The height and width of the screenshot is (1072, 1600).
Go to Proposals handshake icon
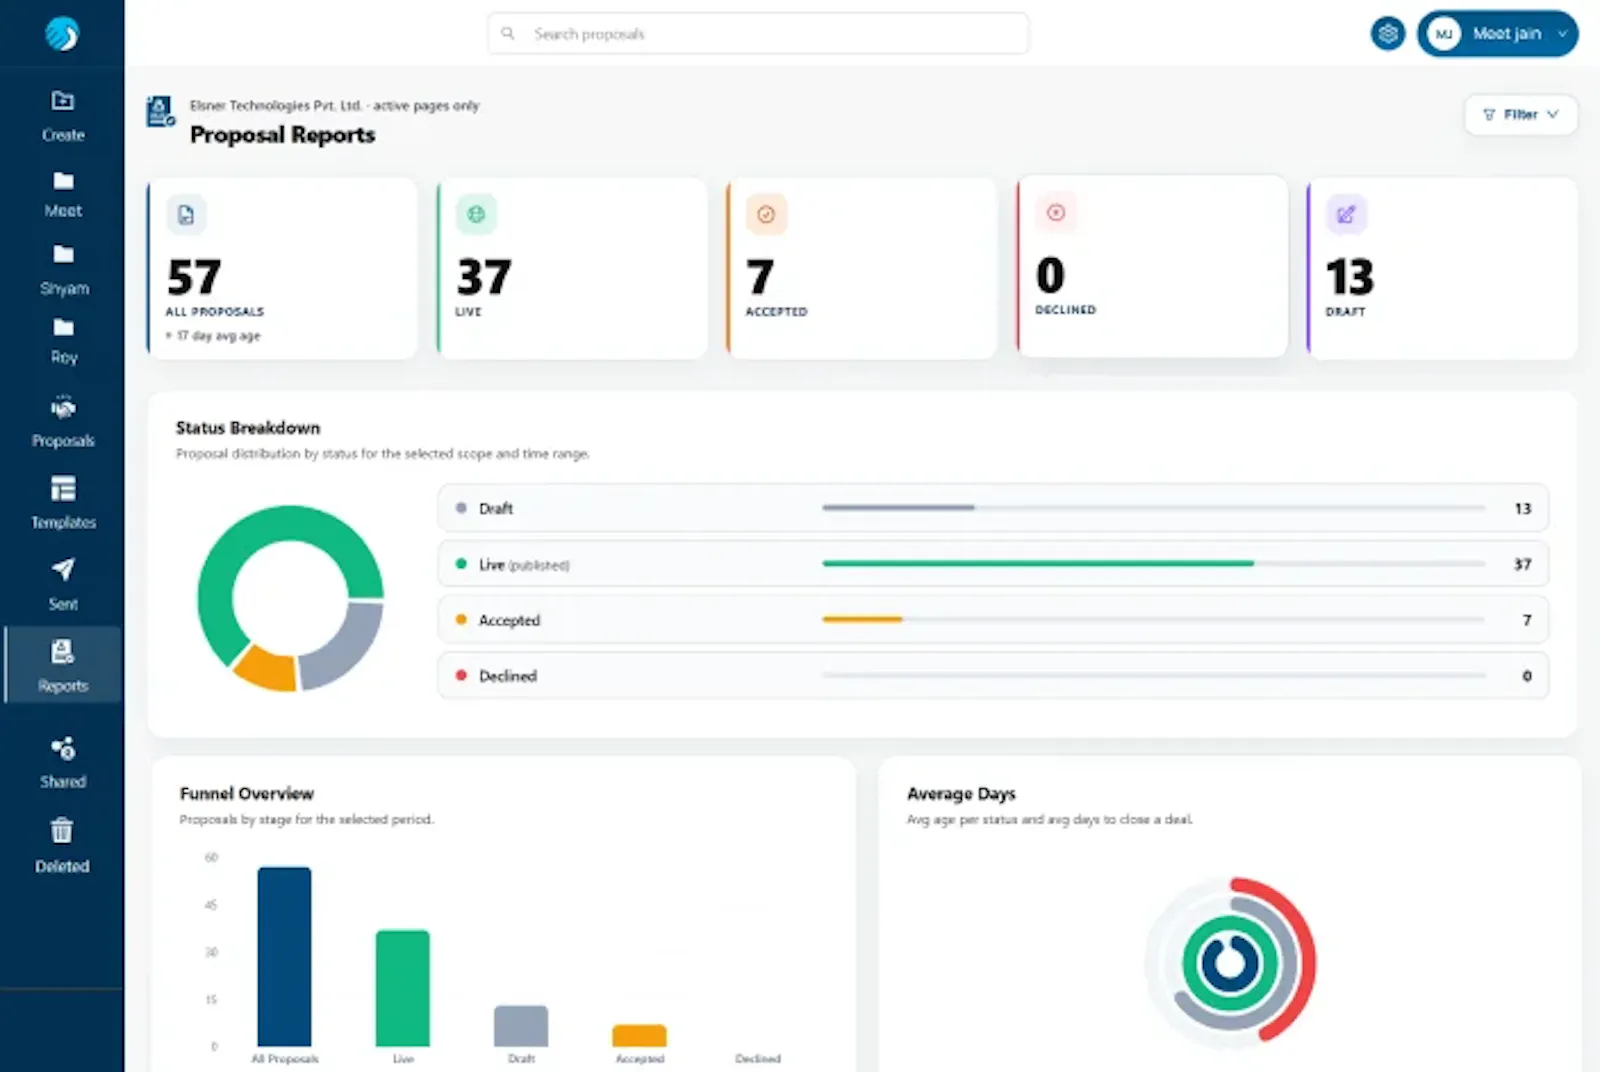63,407
